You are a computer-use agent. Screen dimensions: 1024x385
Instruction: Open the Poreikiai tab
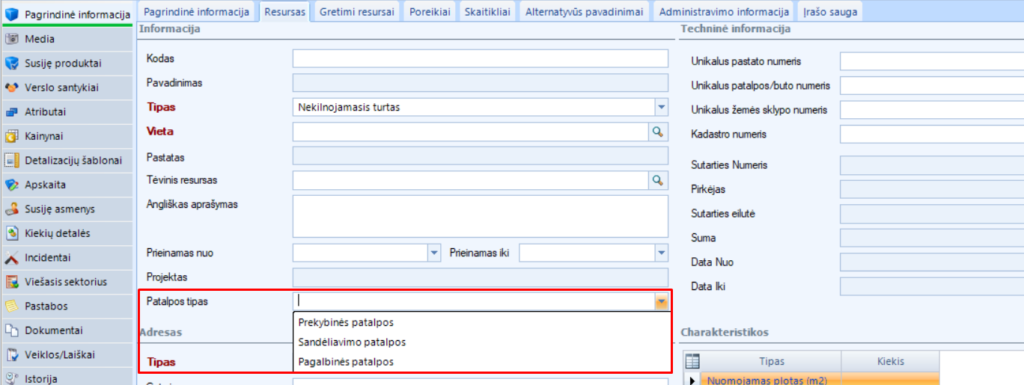click(x=430, y=11)
